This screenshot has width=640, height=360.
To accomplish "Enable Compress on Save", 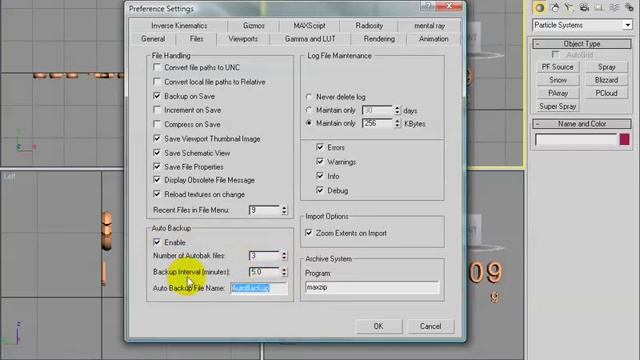I will 157,124.
